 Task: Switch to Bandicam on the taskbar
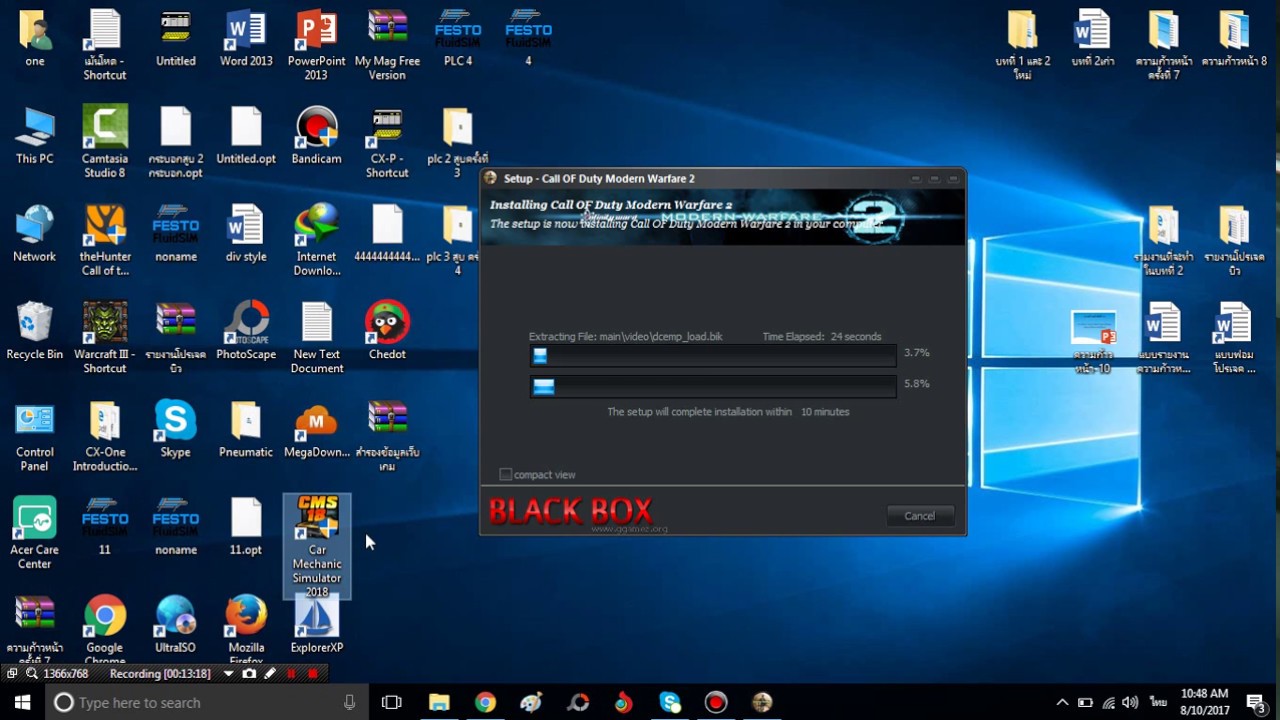pos(716,702)
